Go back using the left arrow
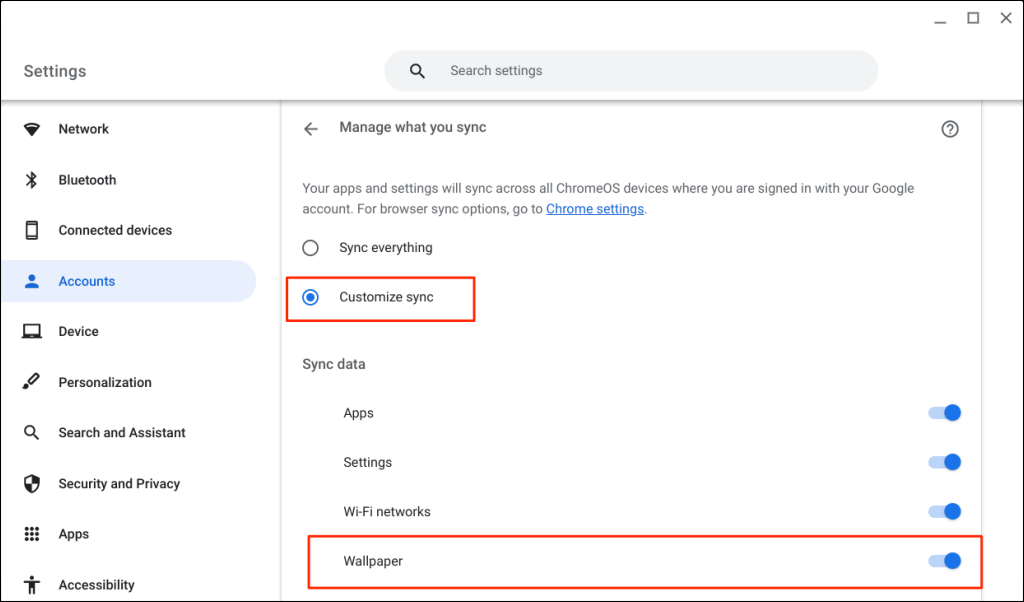Screen dimensions: 1024x602 (311, 129)
